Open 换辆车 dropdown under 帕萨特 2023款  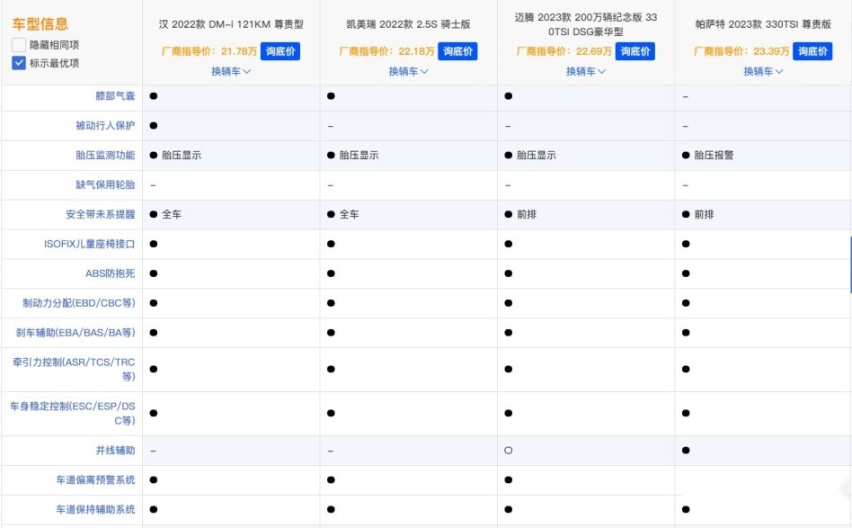pos(763,71)
